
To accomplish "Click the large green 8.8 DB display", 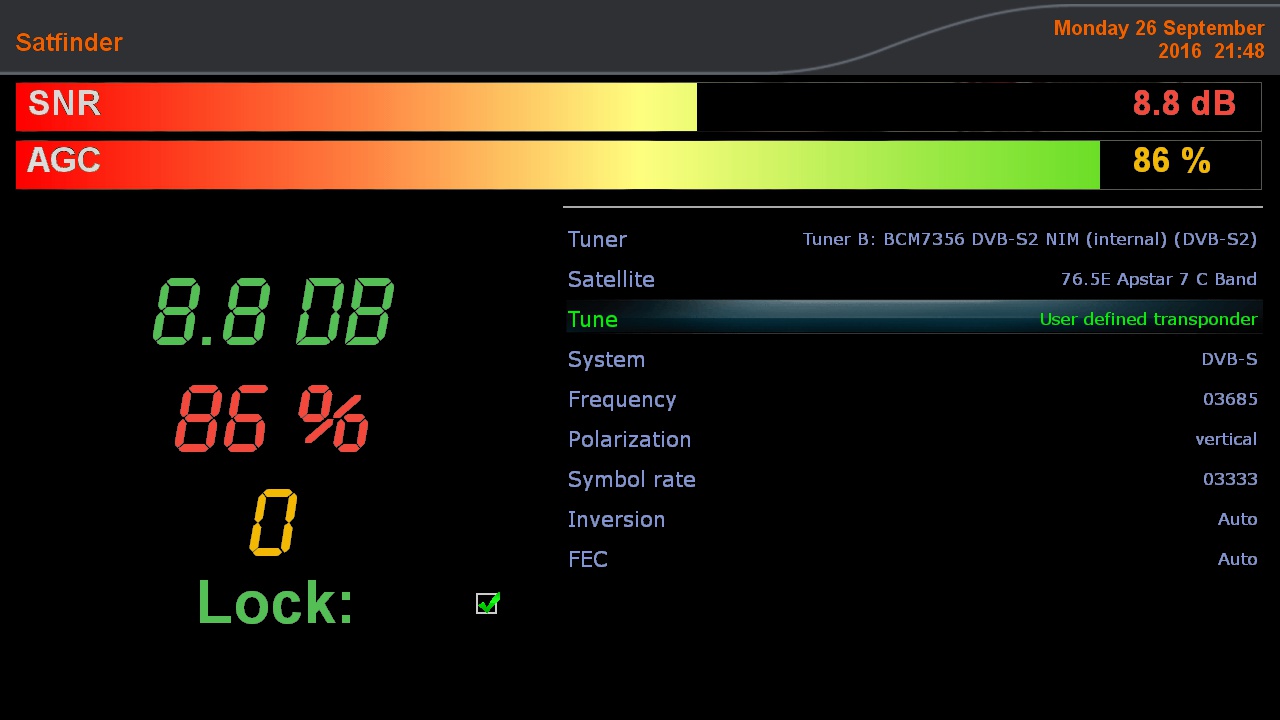I will pos(273,312).
